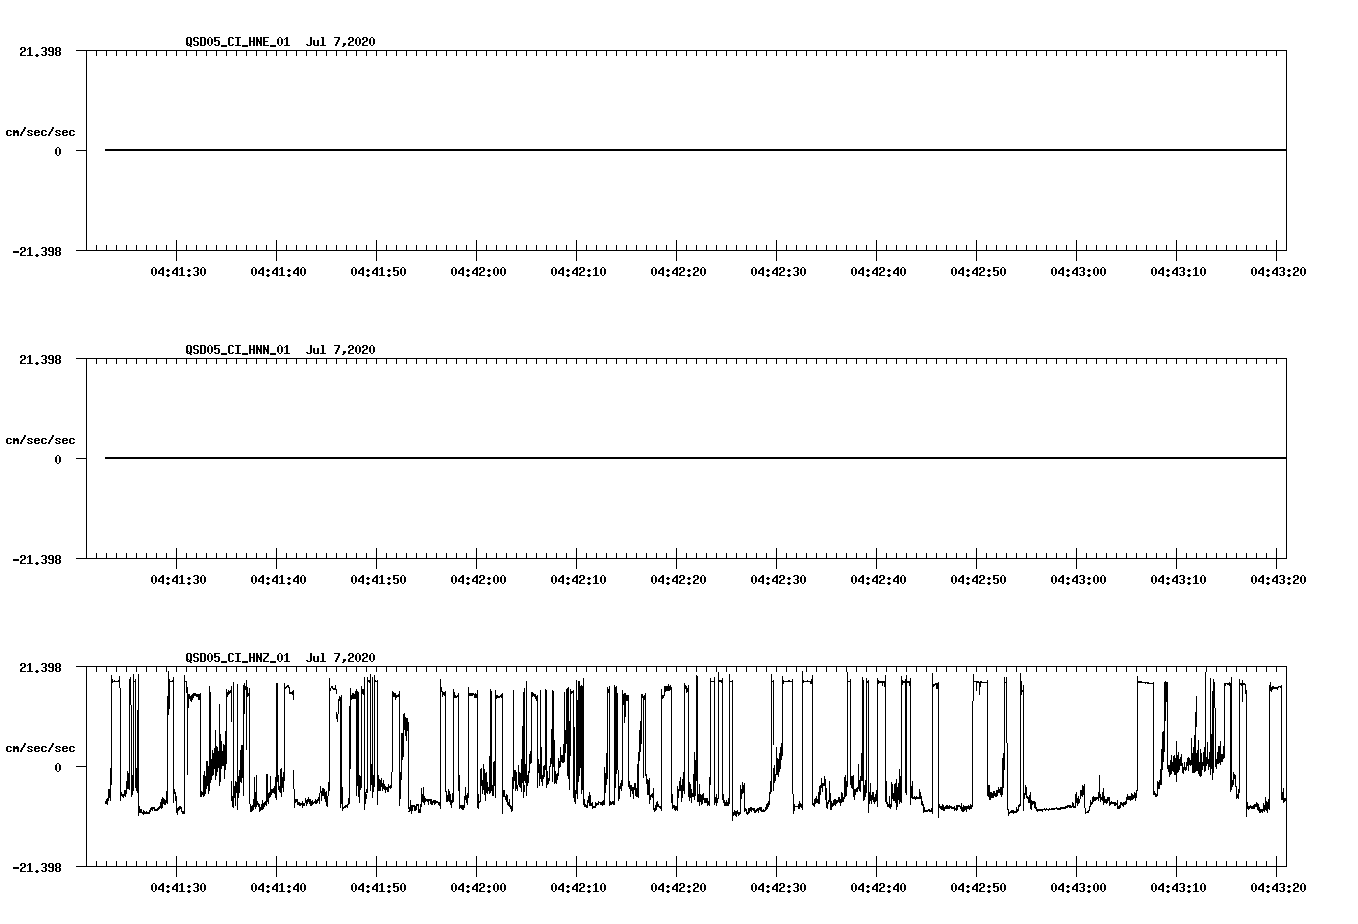Click the cm/sec/sec unit label of HNN plot

(x=40, y=440)
